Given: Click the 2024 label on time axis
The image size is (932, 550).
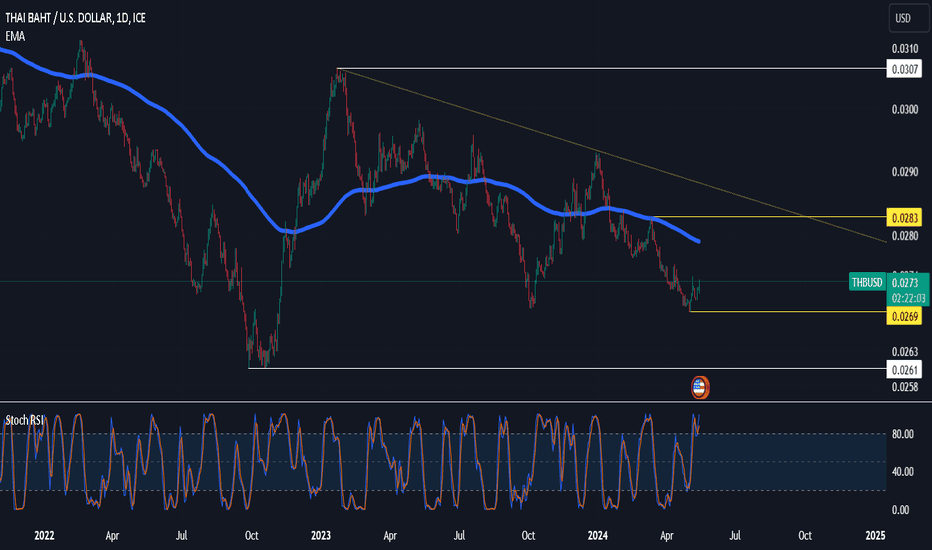Looking at the screenshot, I should pos(597,535).
